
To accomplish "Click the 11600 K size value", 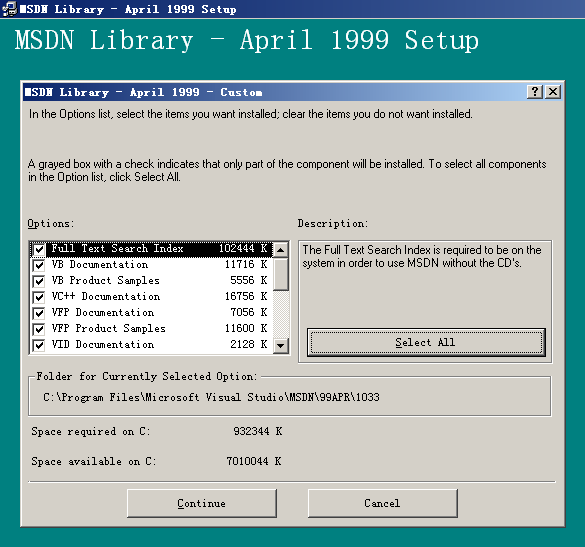I will [x=246, y=329].
